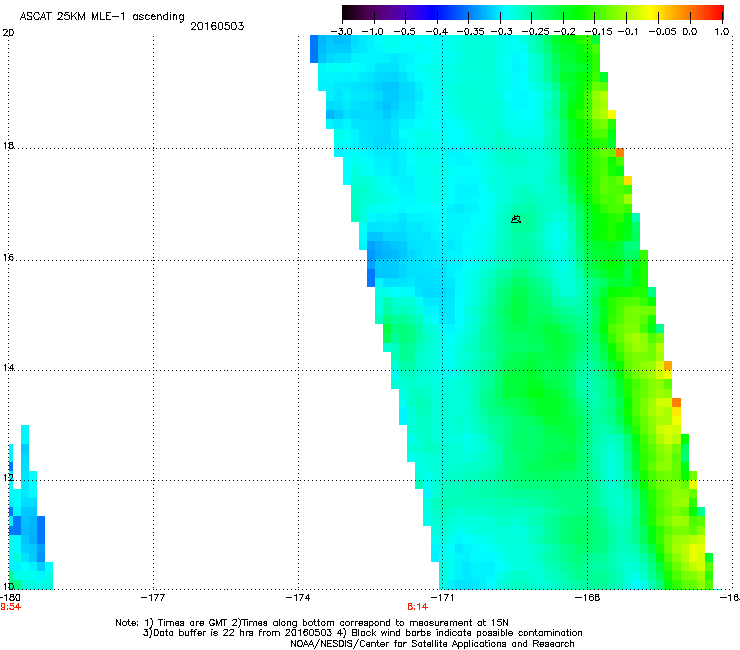Click the longitude axis label '-180'
This screenshot has height=650, width=740.
coord(10,598)
